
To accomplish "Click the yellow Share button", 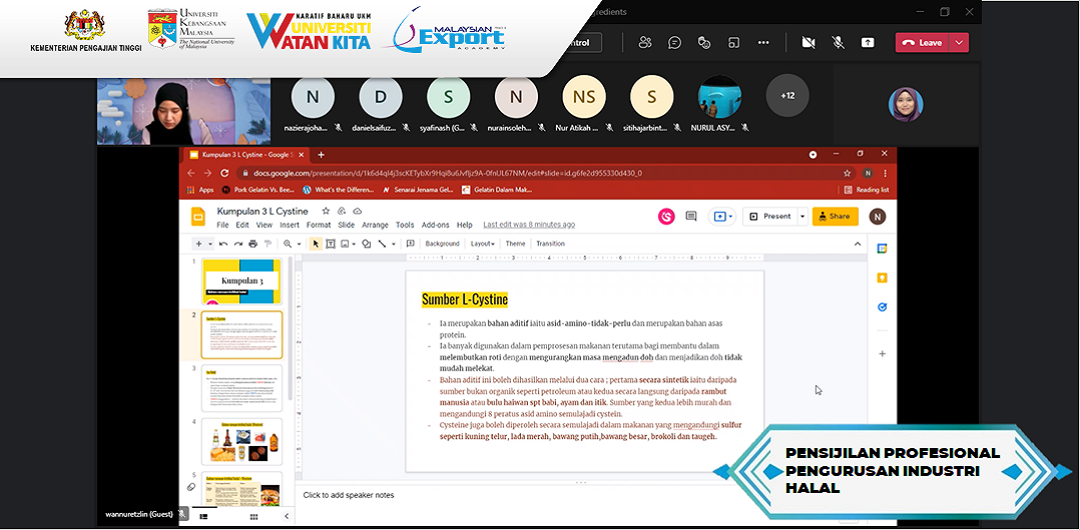I will [x=834, y=216].
